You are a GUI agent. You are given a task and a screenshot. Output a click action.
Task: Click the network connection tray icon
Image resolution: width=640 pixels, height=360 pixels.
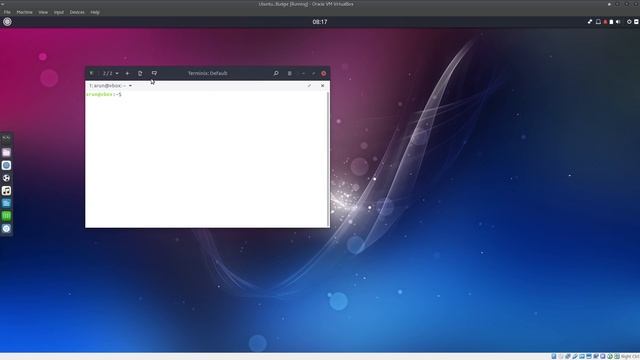click(x=590, y=22)
